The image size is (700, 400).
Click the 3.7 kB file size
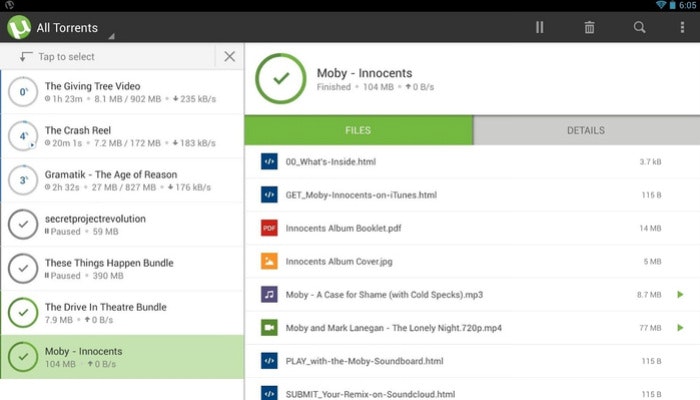[650, 162]
